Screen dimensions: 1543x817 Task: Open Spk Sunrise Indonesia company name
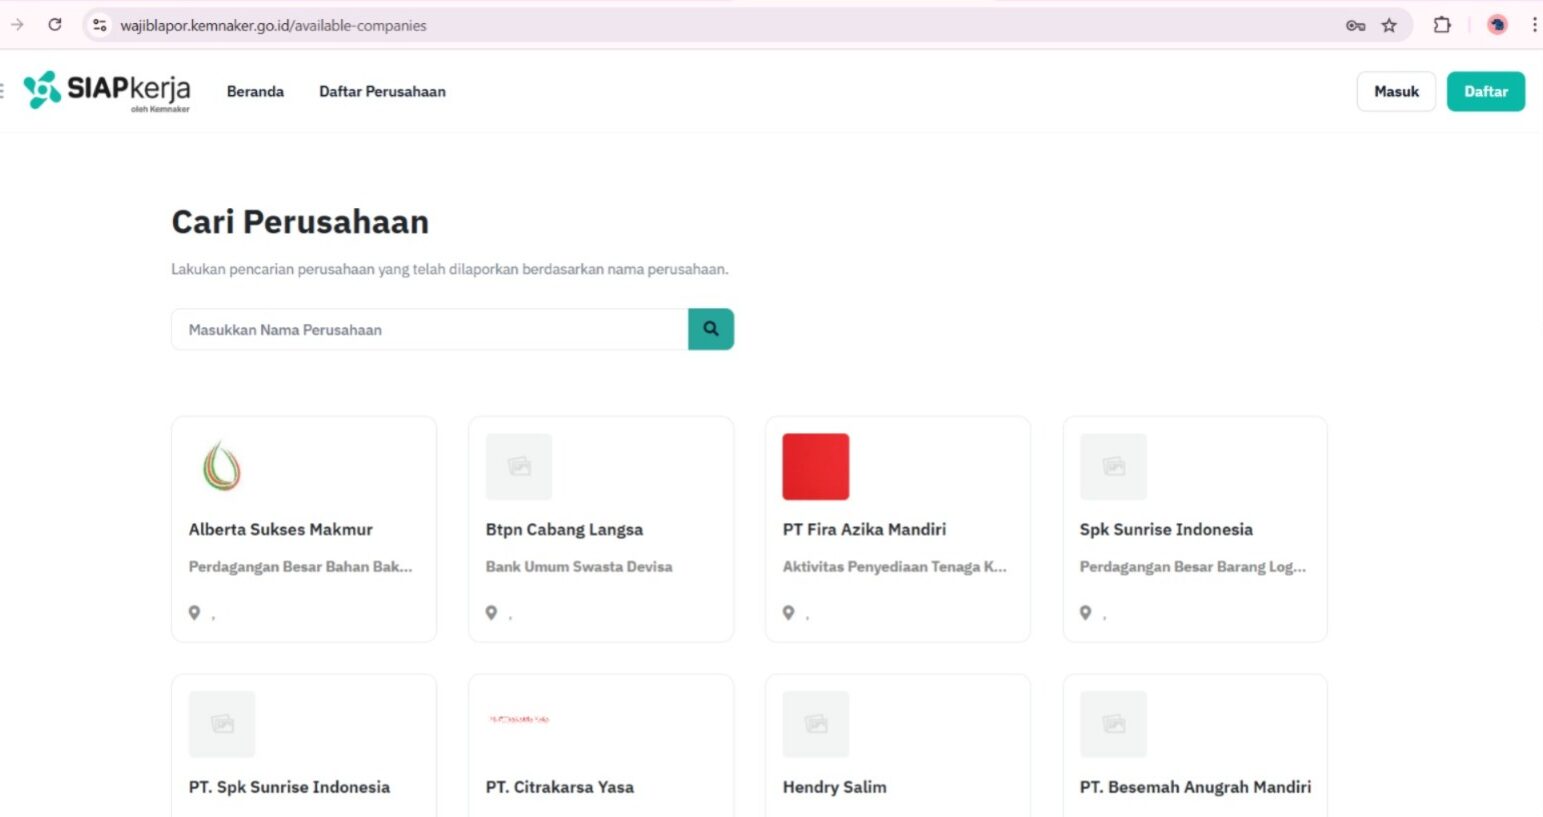[x=1166, y=530]
